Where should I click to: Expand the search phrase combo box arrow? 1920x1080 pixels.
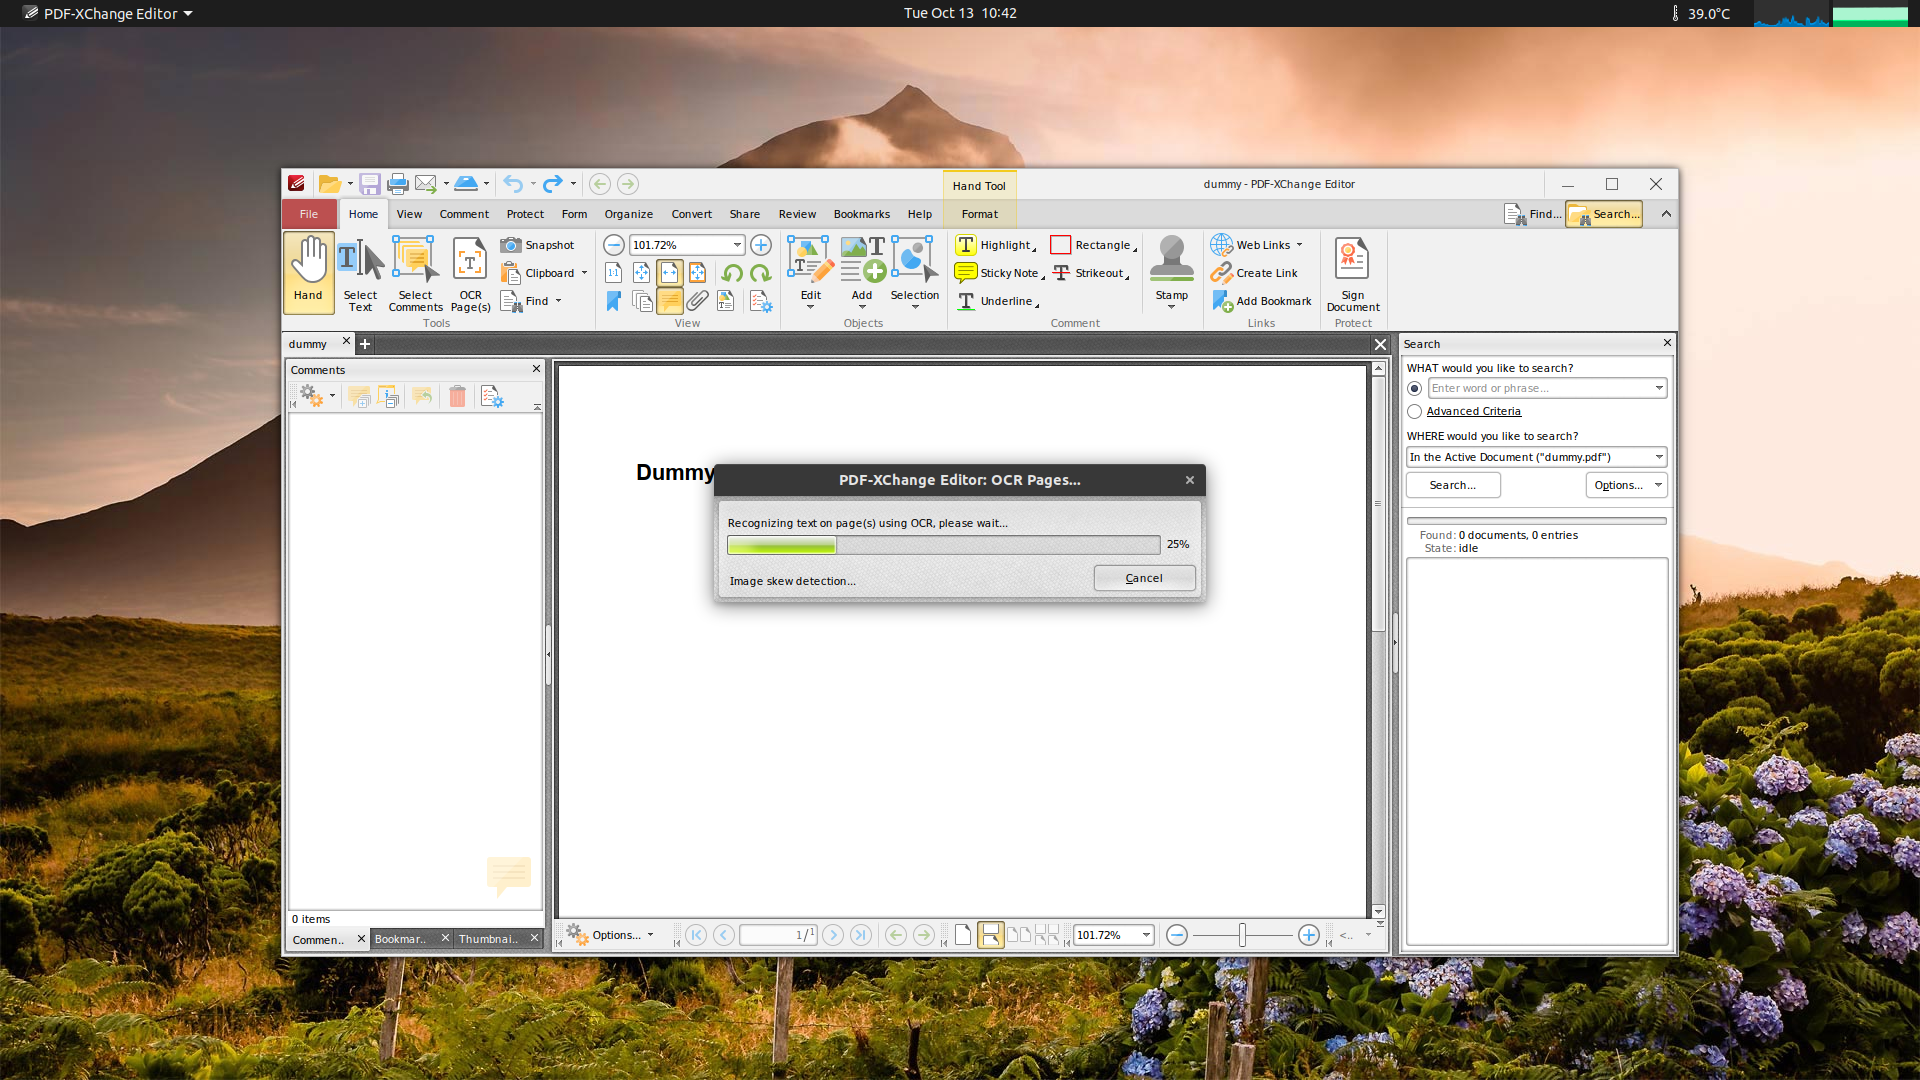pos(1659,389)
